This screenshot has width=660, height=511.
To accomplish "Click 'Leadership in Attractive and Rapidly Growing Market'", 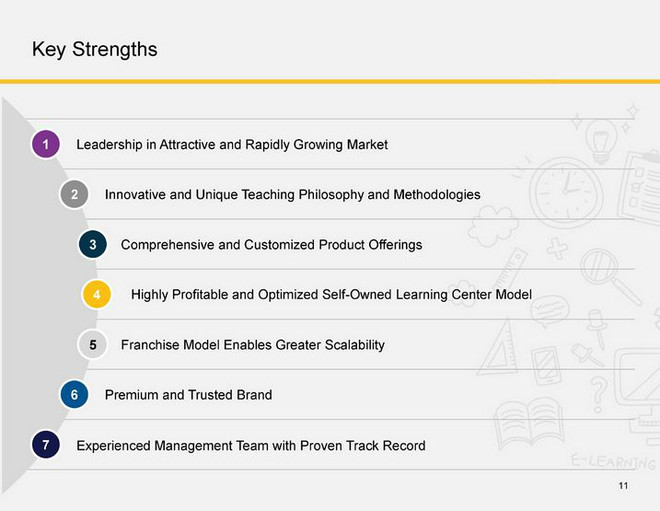I will point(232,144).
